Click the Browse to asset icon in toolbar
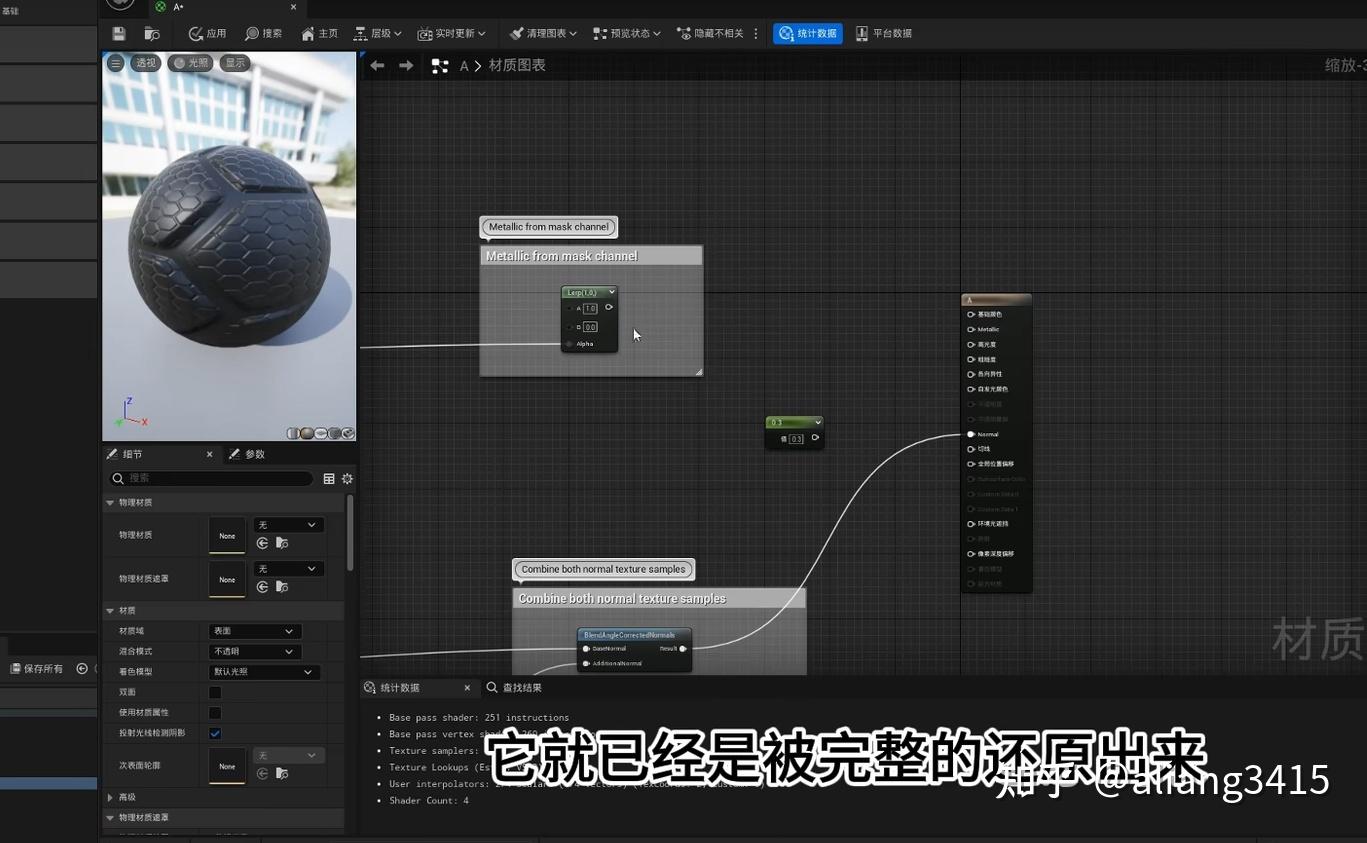Image resolution: width=1367 pixels, height=843 pixels. (152, 33)
